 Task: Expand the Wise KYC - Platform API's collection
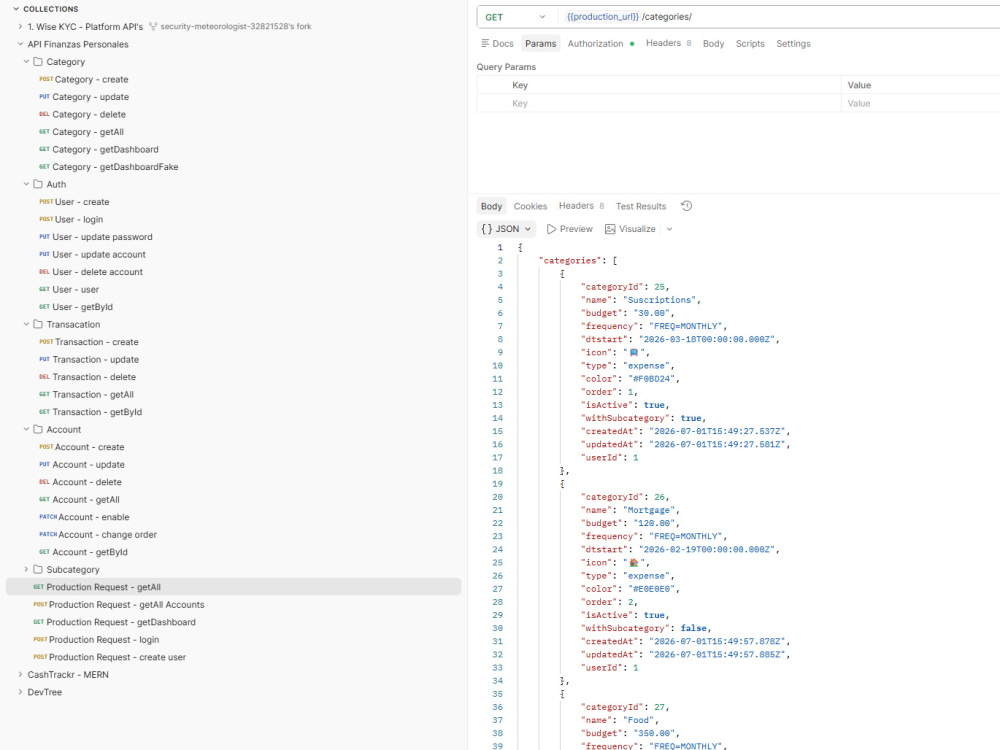[x=20, y=26]
